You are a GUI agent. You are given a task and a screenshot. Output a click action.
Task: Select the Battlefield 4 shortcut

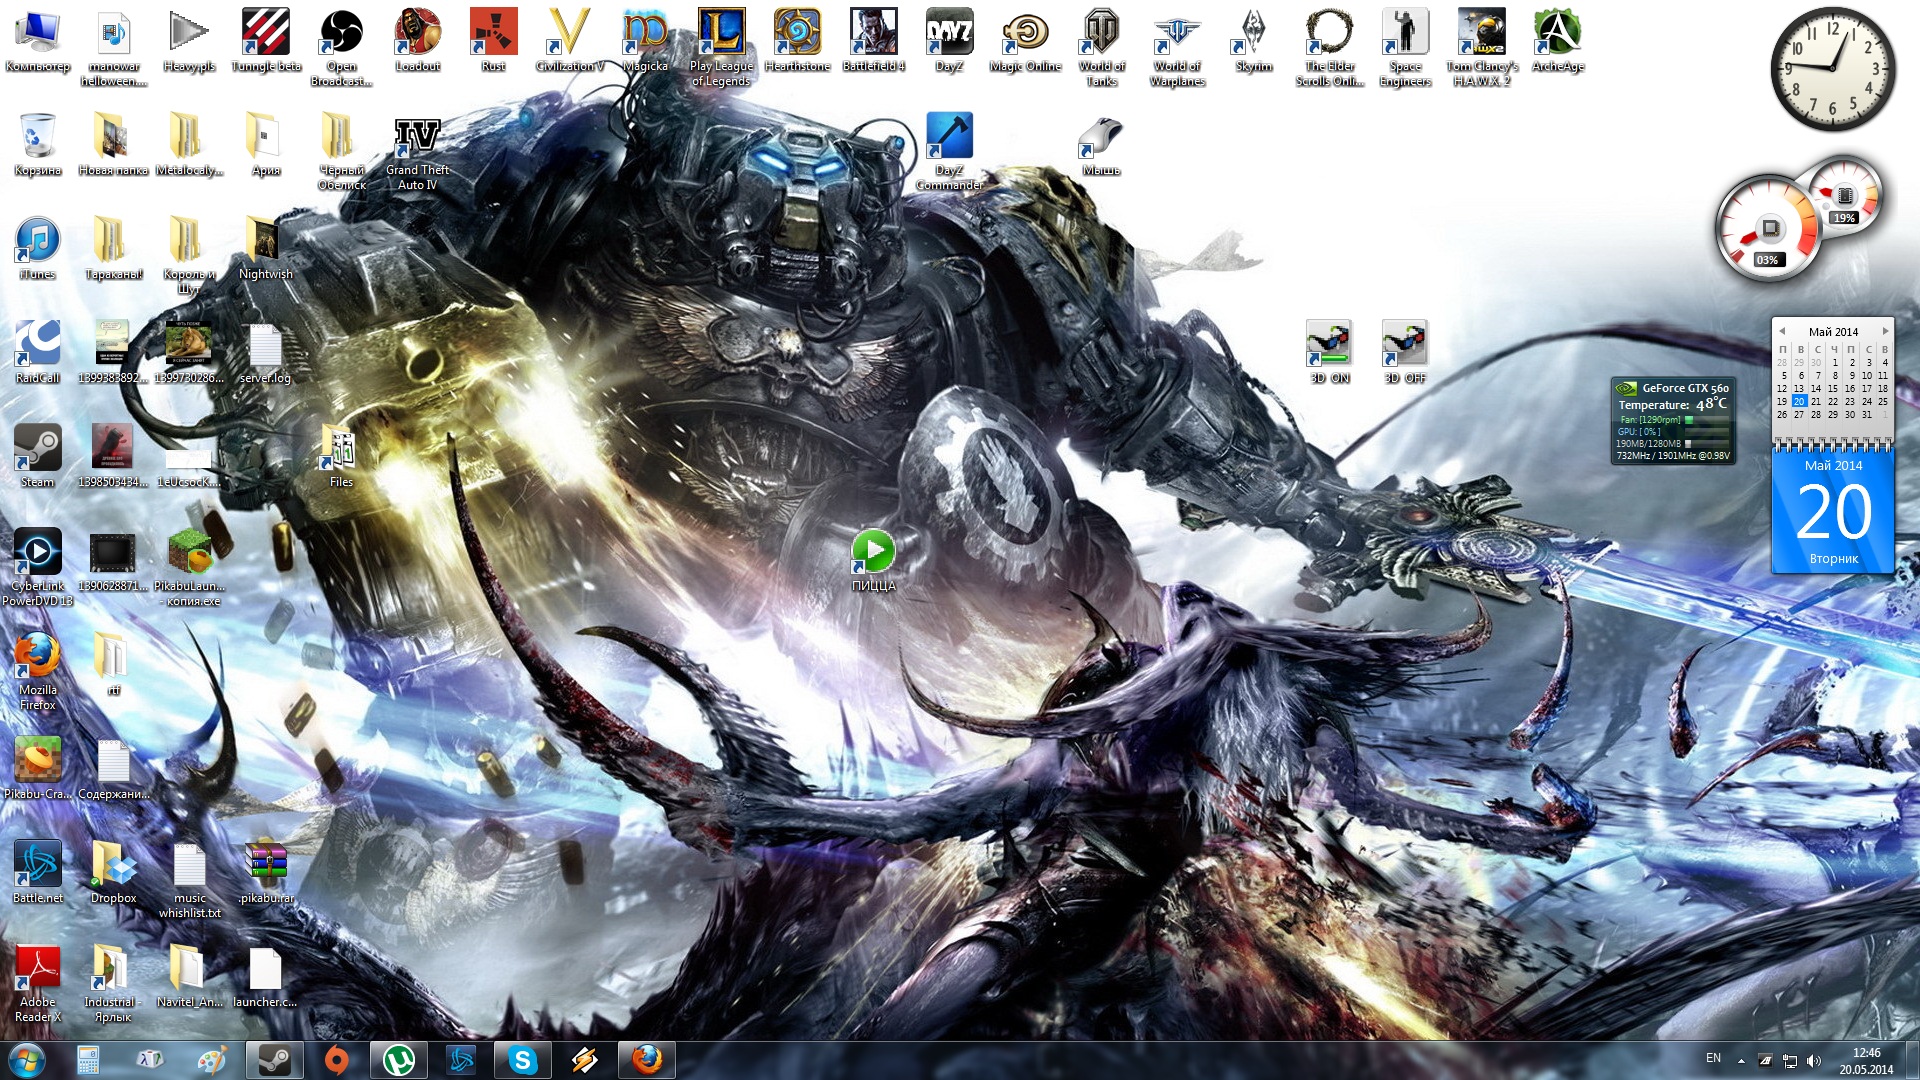(x=873, y=41)
